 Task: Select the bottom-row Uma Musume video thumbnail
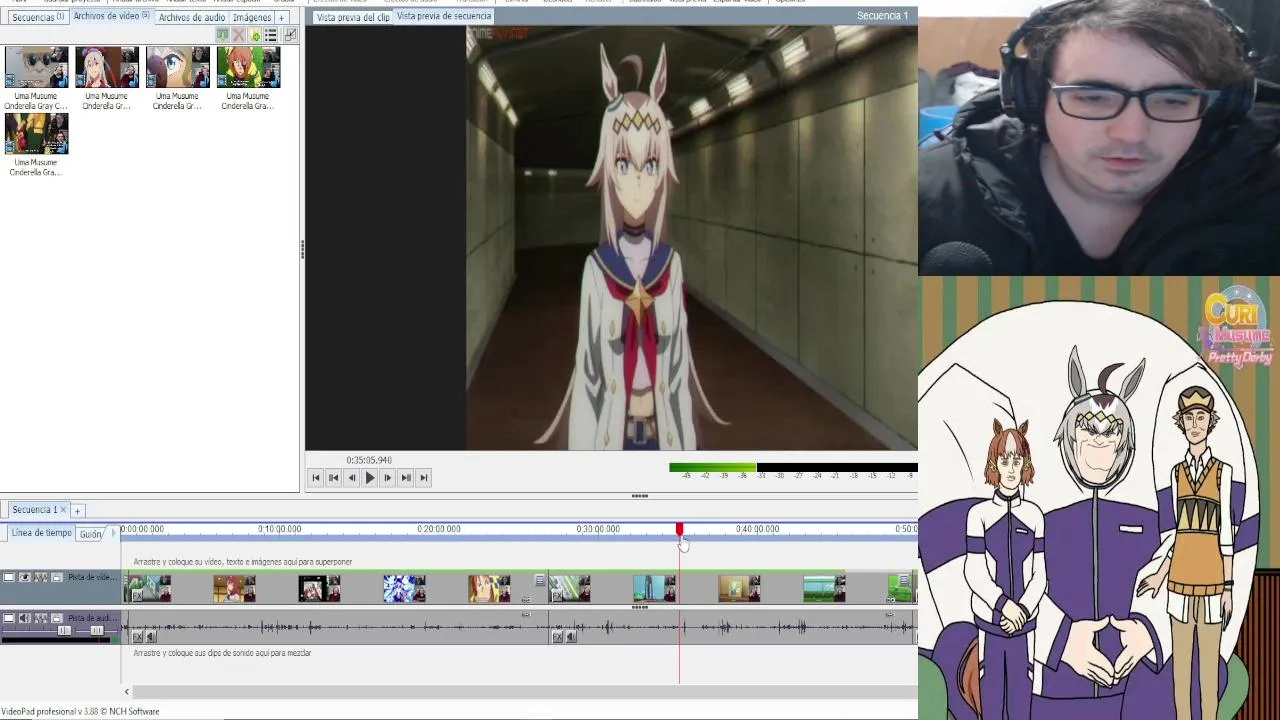point(36,134)
